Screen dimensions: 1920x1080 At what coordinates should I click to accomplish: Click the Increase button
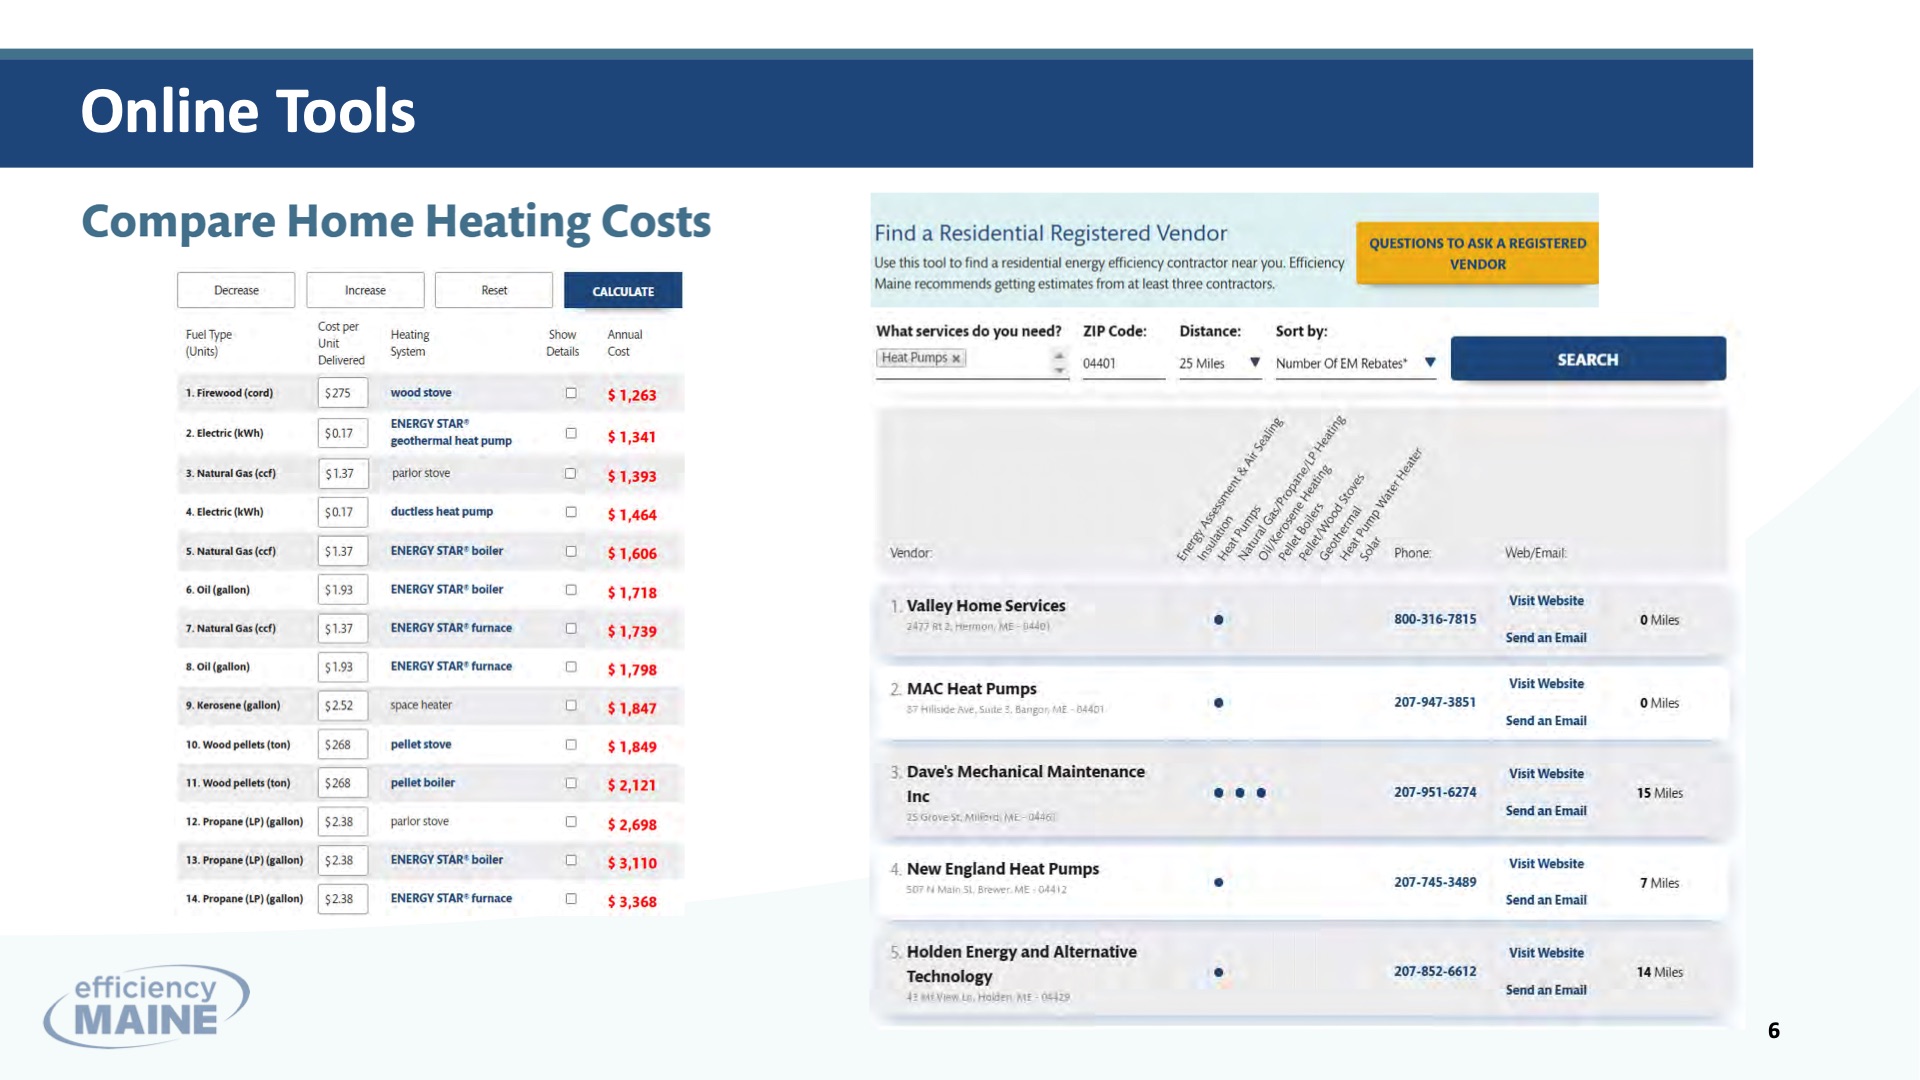[365, 290]
